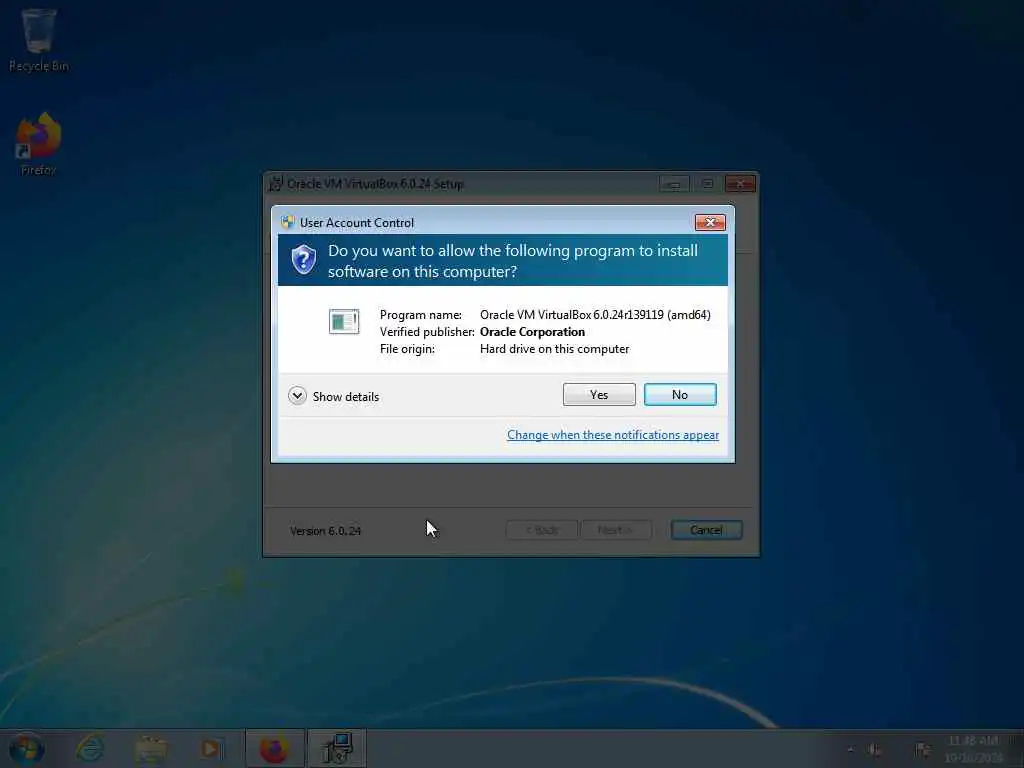Click the installer program icon beside Program name
The image size is (1024, 768).
pyautogui.click(x=344, y=321)
